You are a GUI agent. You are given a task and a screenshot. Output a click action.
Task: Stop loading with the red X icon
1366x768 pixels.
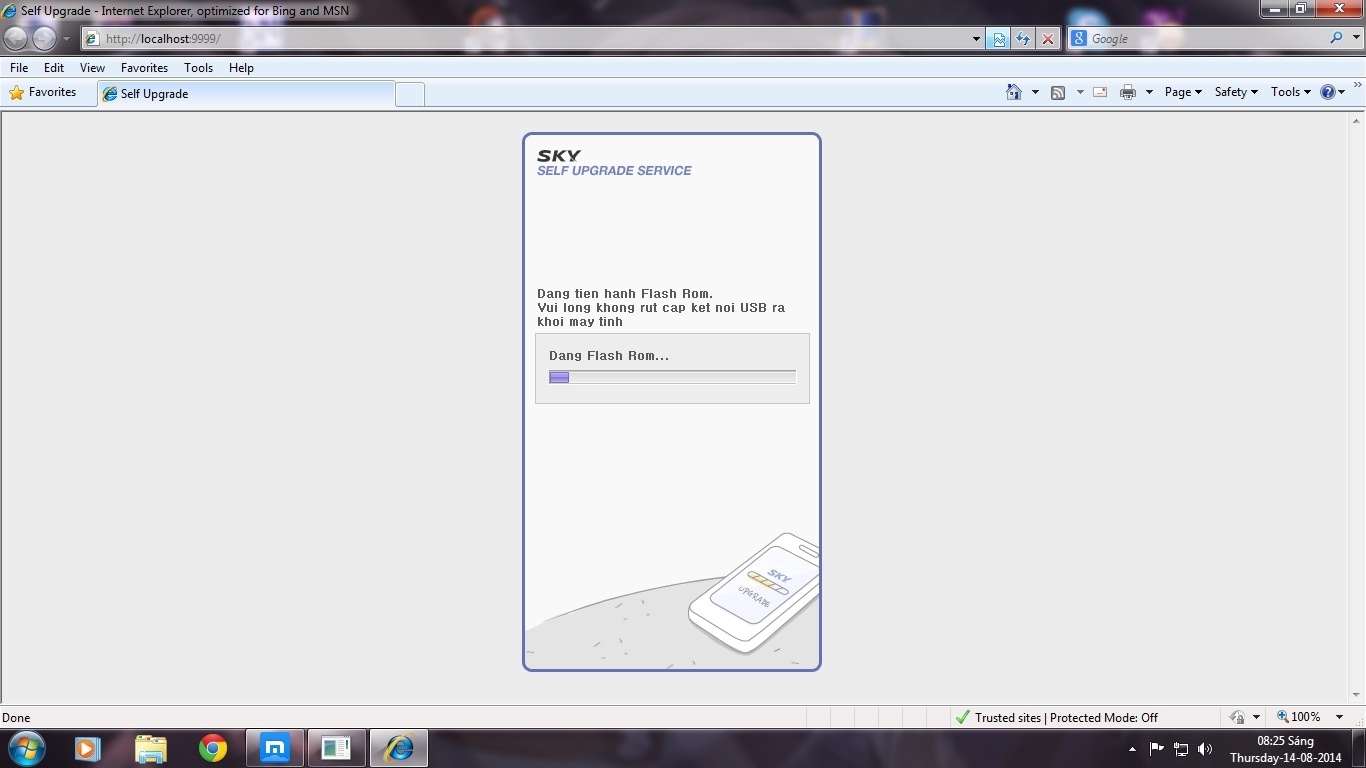click(1048, 39)
